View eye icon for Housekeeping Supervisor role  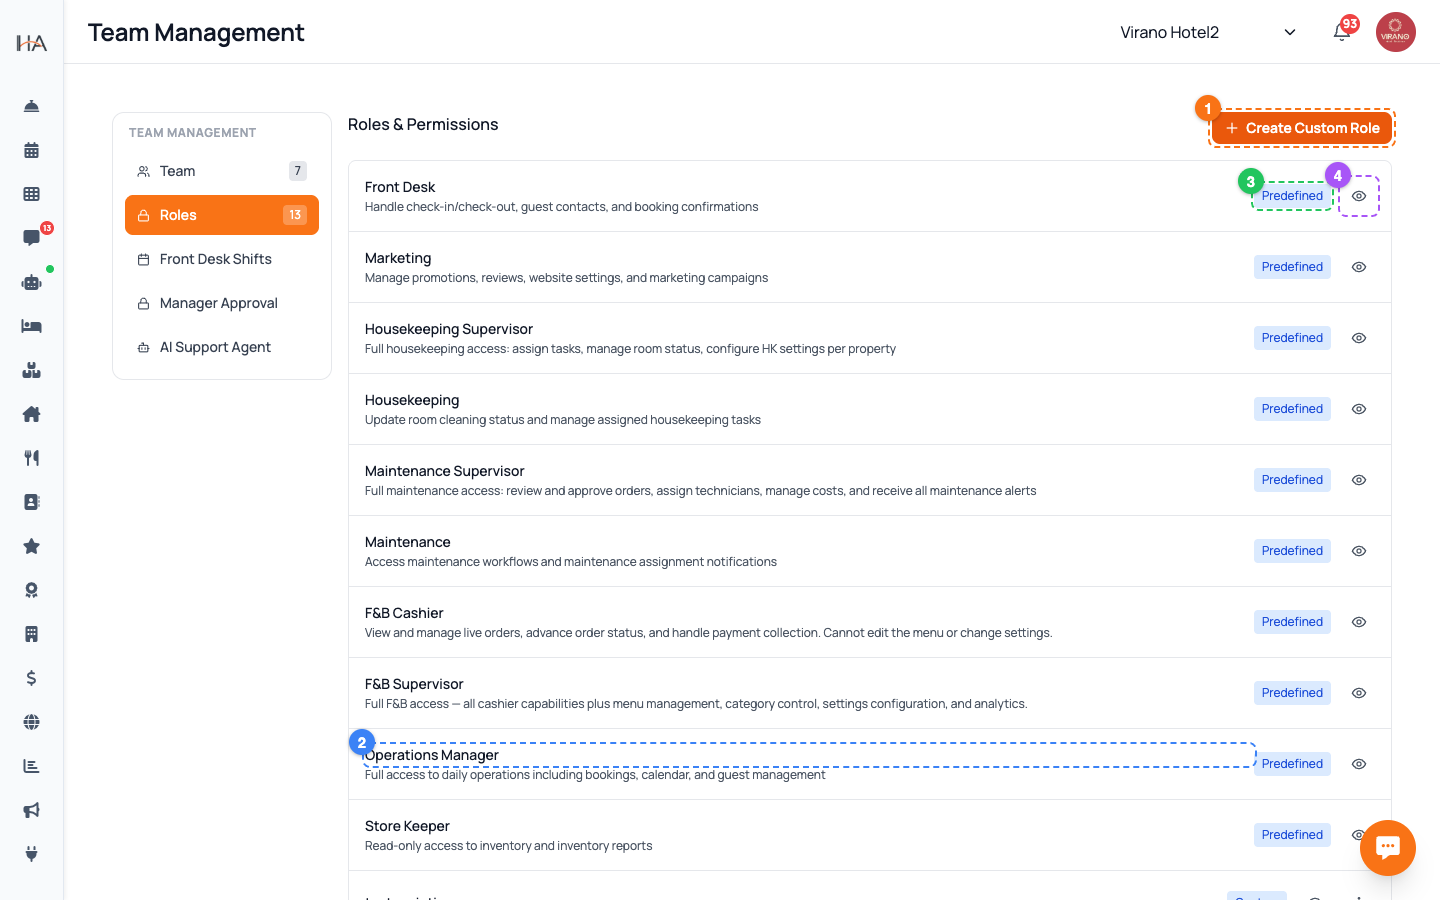pyautogui.click(x=1359, y=338)
